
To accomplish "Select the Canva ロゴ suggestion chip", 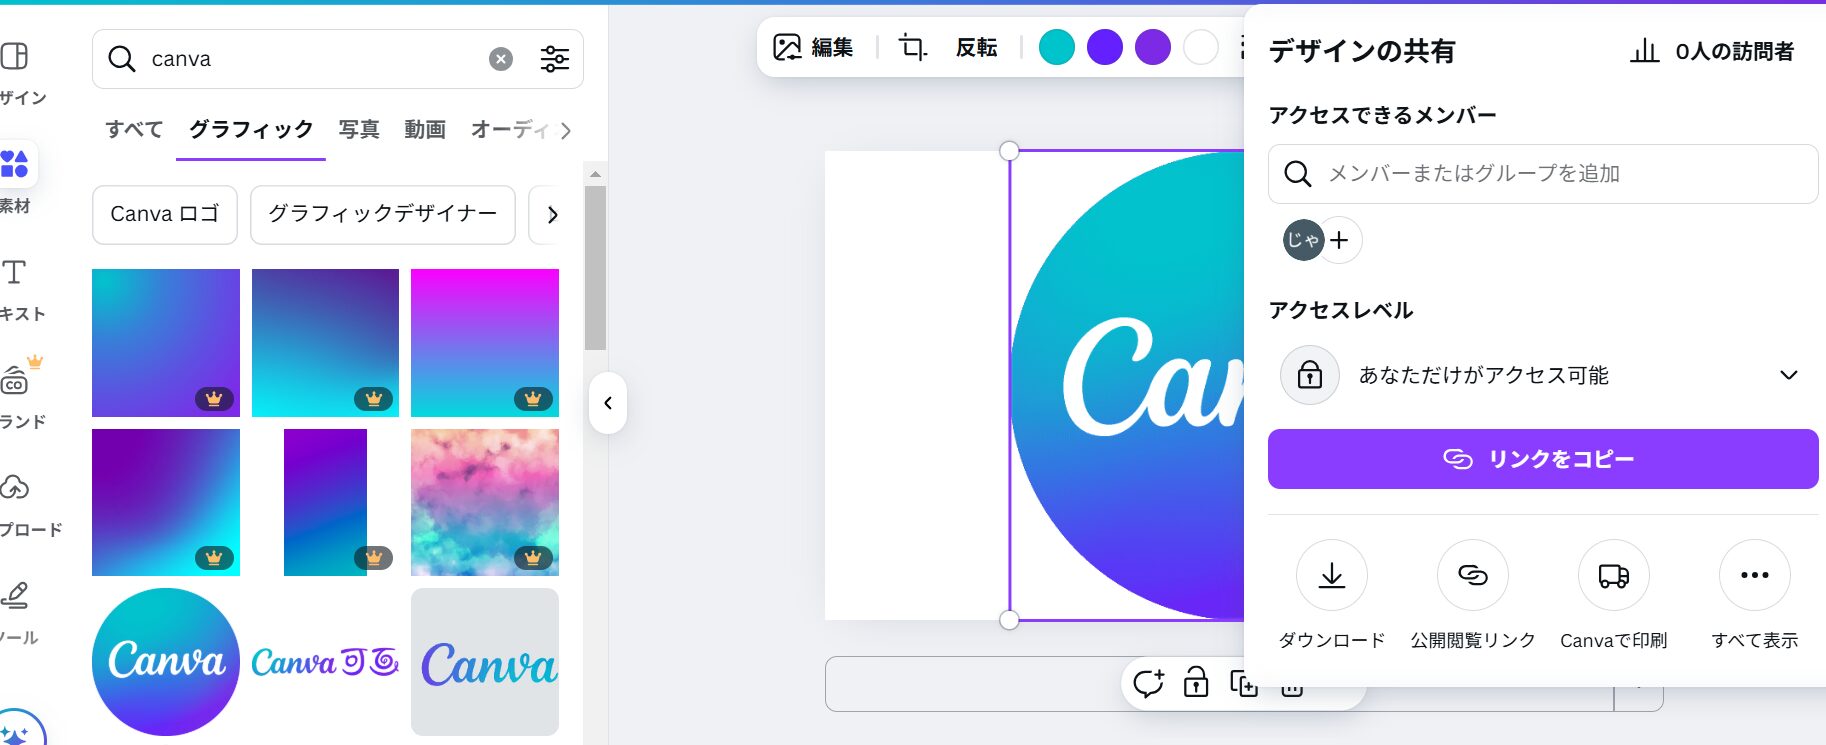I will pos(165,214).
